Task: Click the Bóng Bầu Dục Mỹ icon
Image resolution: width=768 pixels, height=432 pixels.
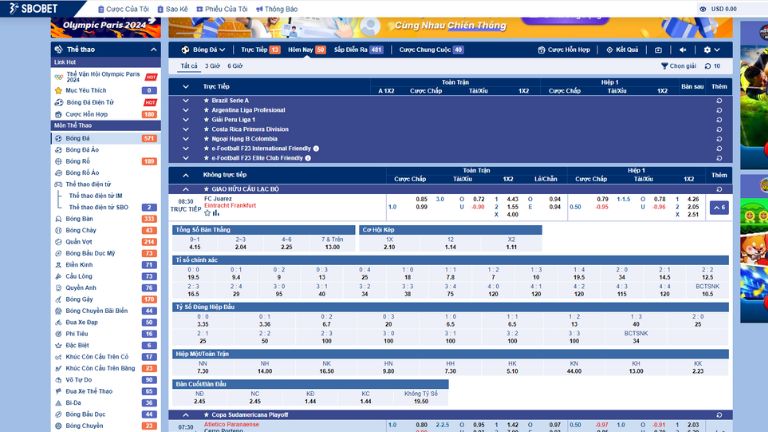Action: 58,253
